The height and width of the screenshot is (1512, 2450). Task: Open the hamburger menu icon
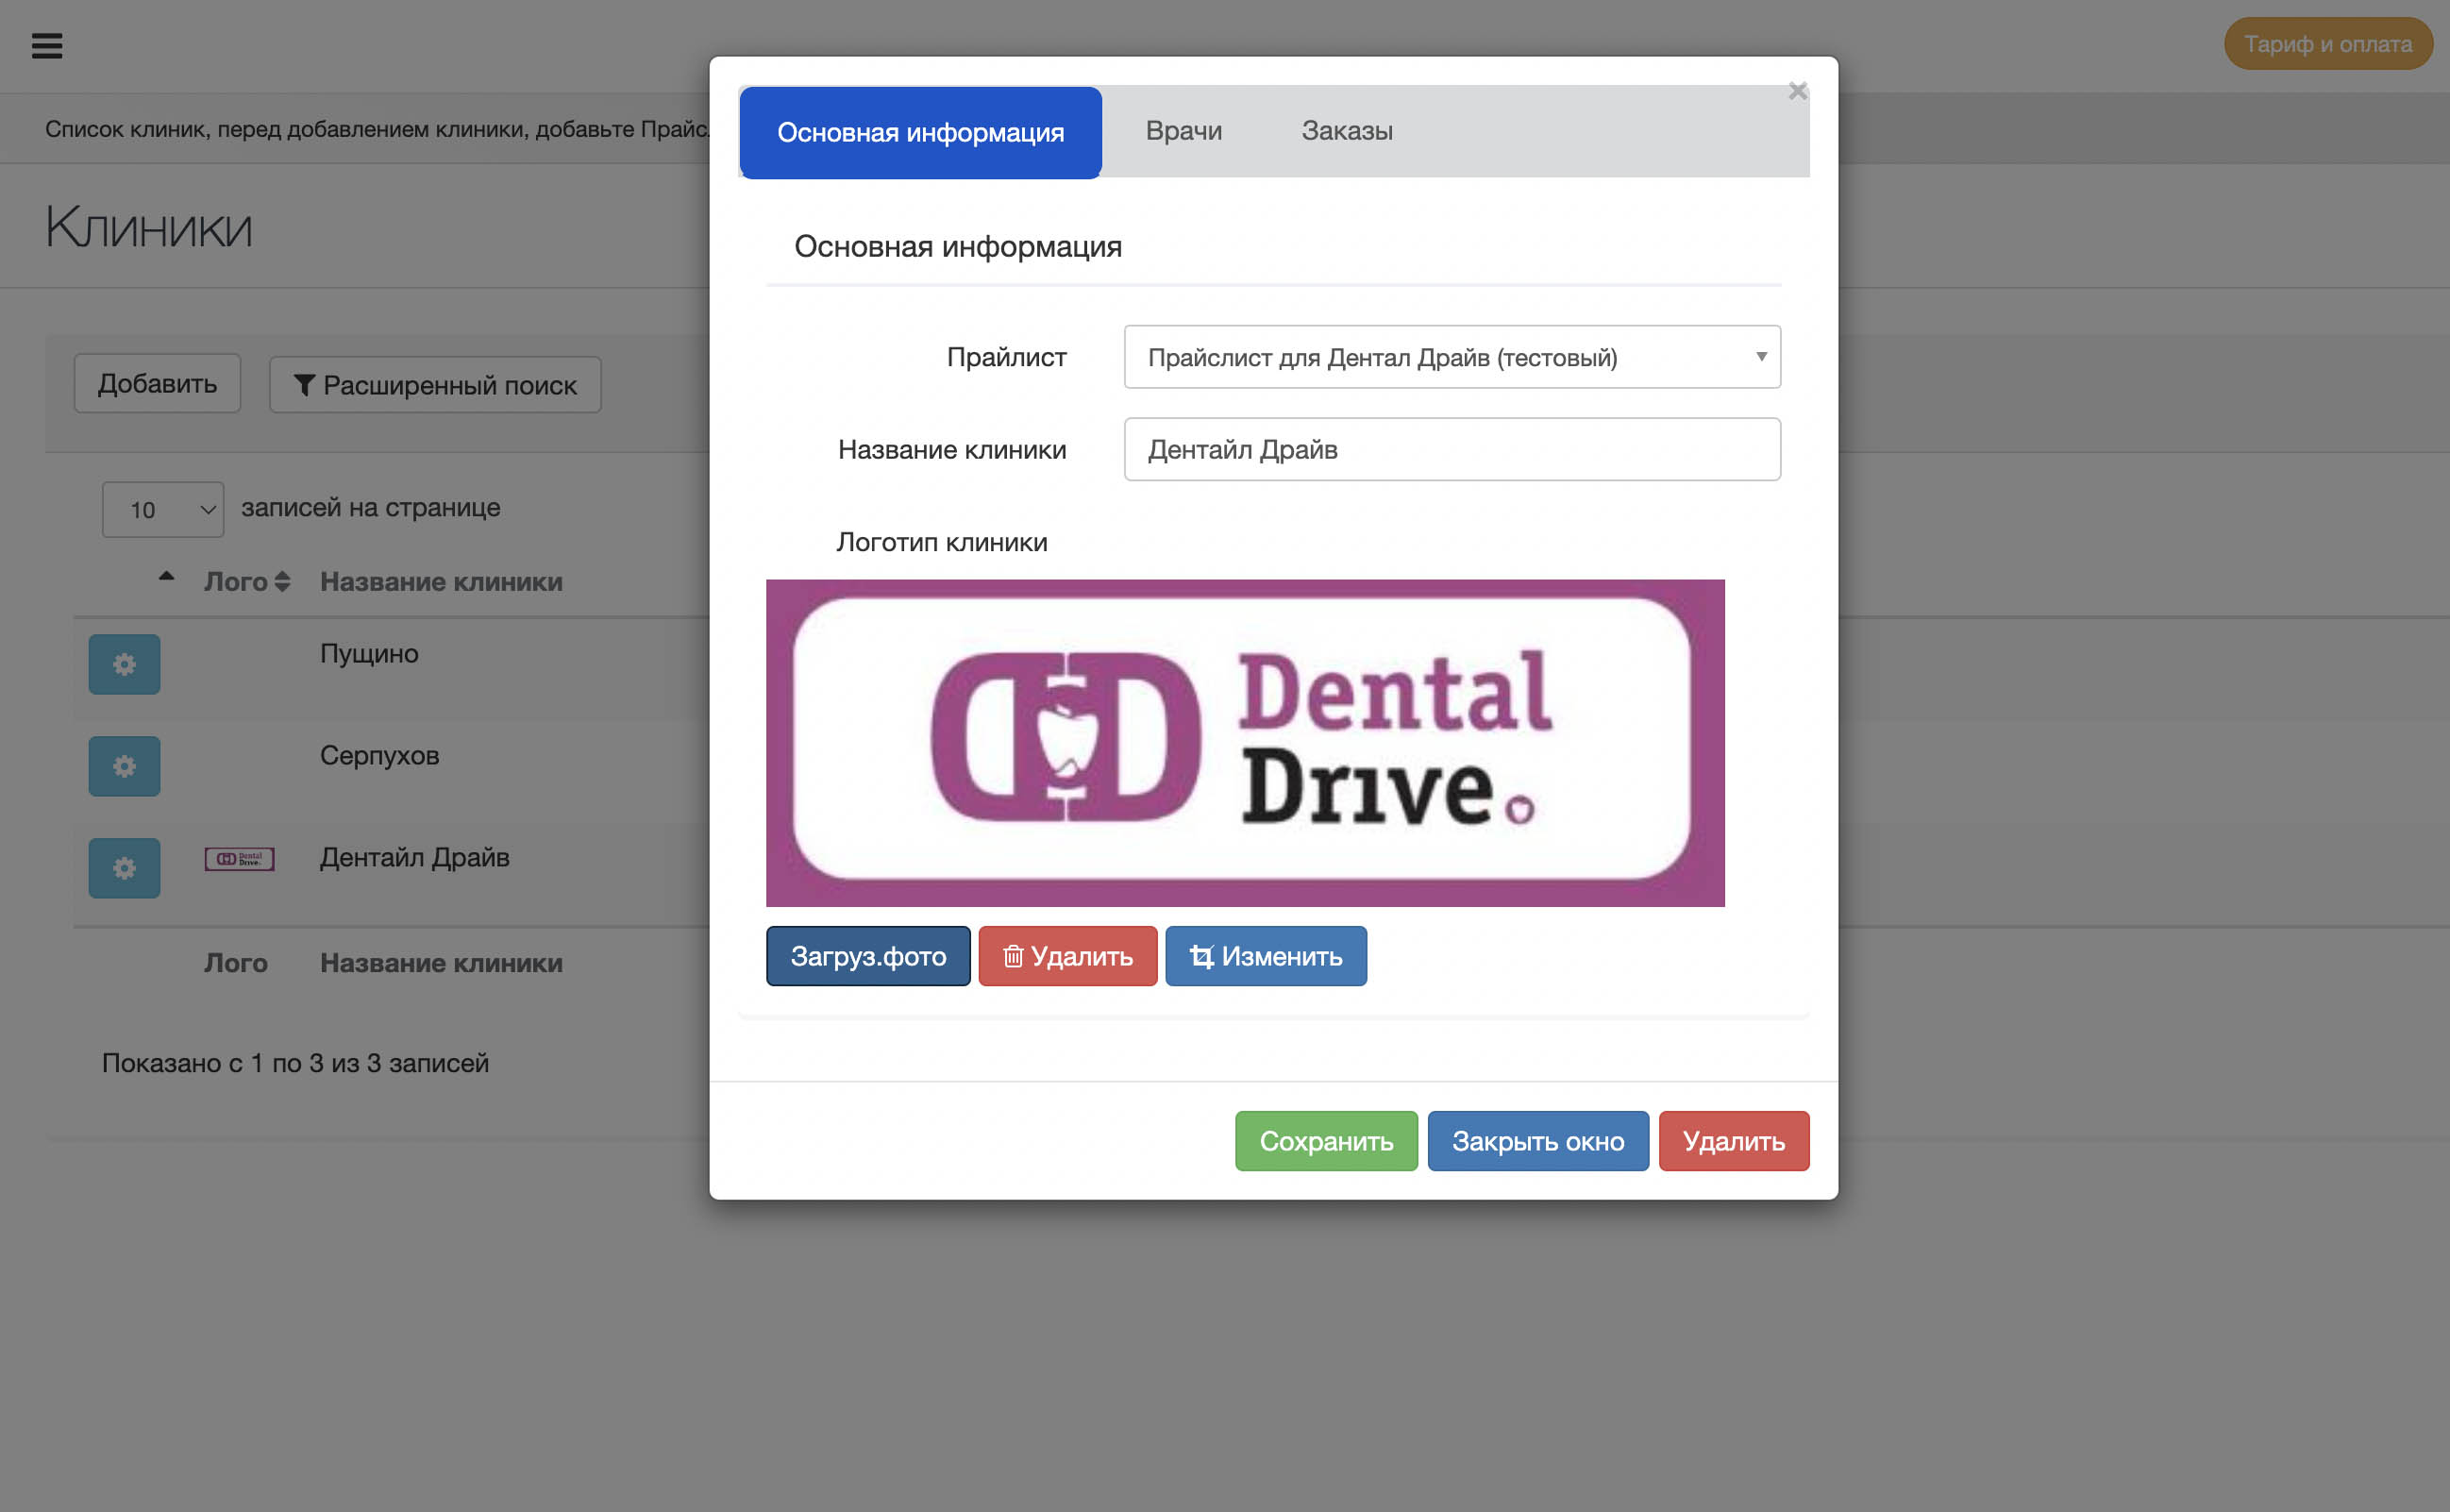pyautogui.click(x=47, y=46)
